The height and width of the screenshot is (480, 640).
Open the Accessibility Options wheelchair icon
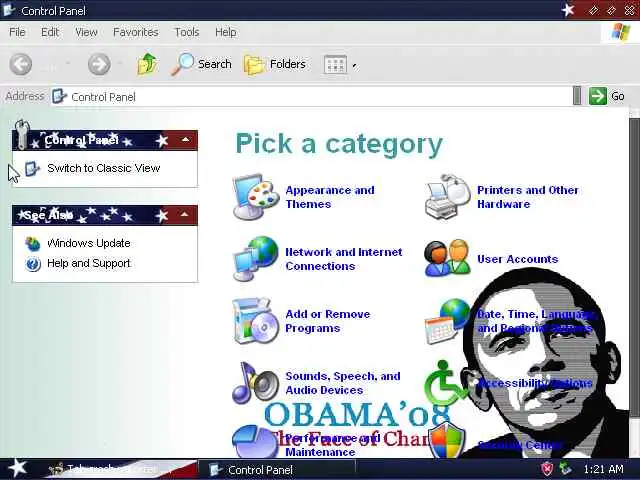(x=446, y=383)
